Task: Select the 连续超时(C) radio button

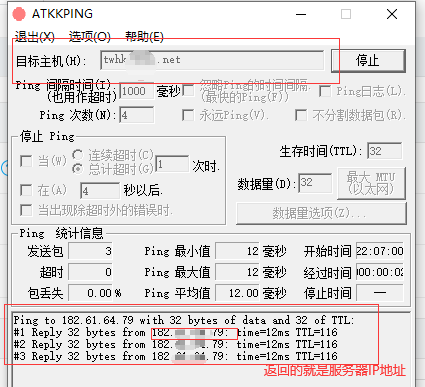Action: pyautogui.click(x=78, y=155)
